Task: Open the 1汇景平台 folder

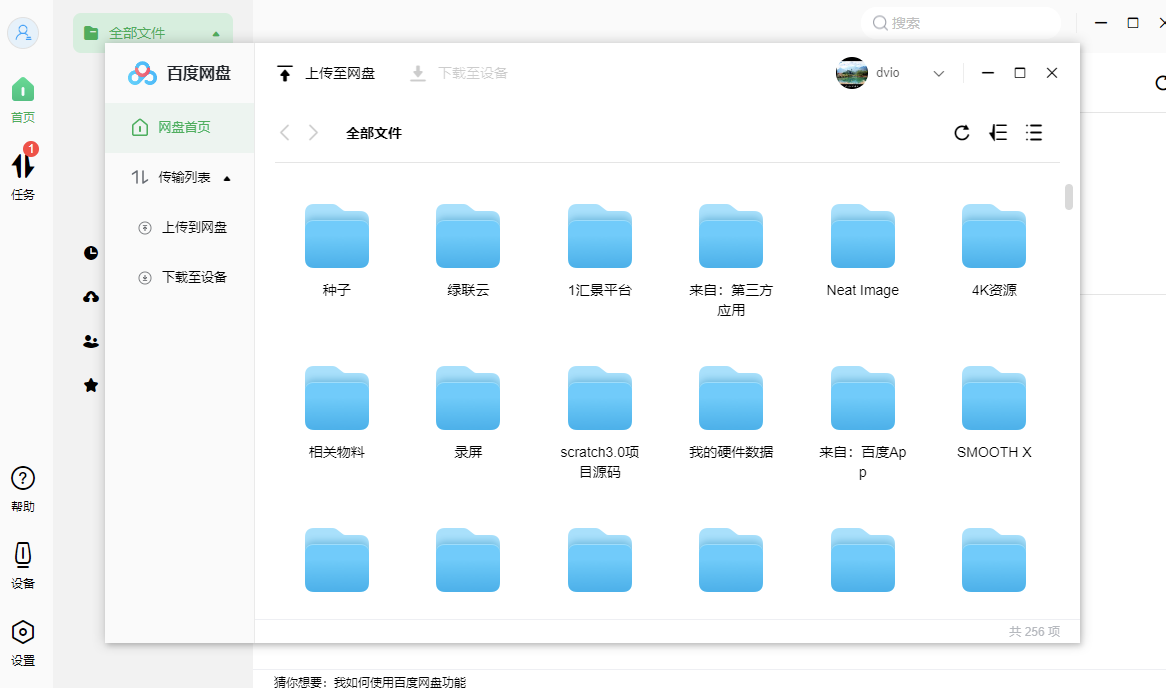Action: [x=599, y=237]
